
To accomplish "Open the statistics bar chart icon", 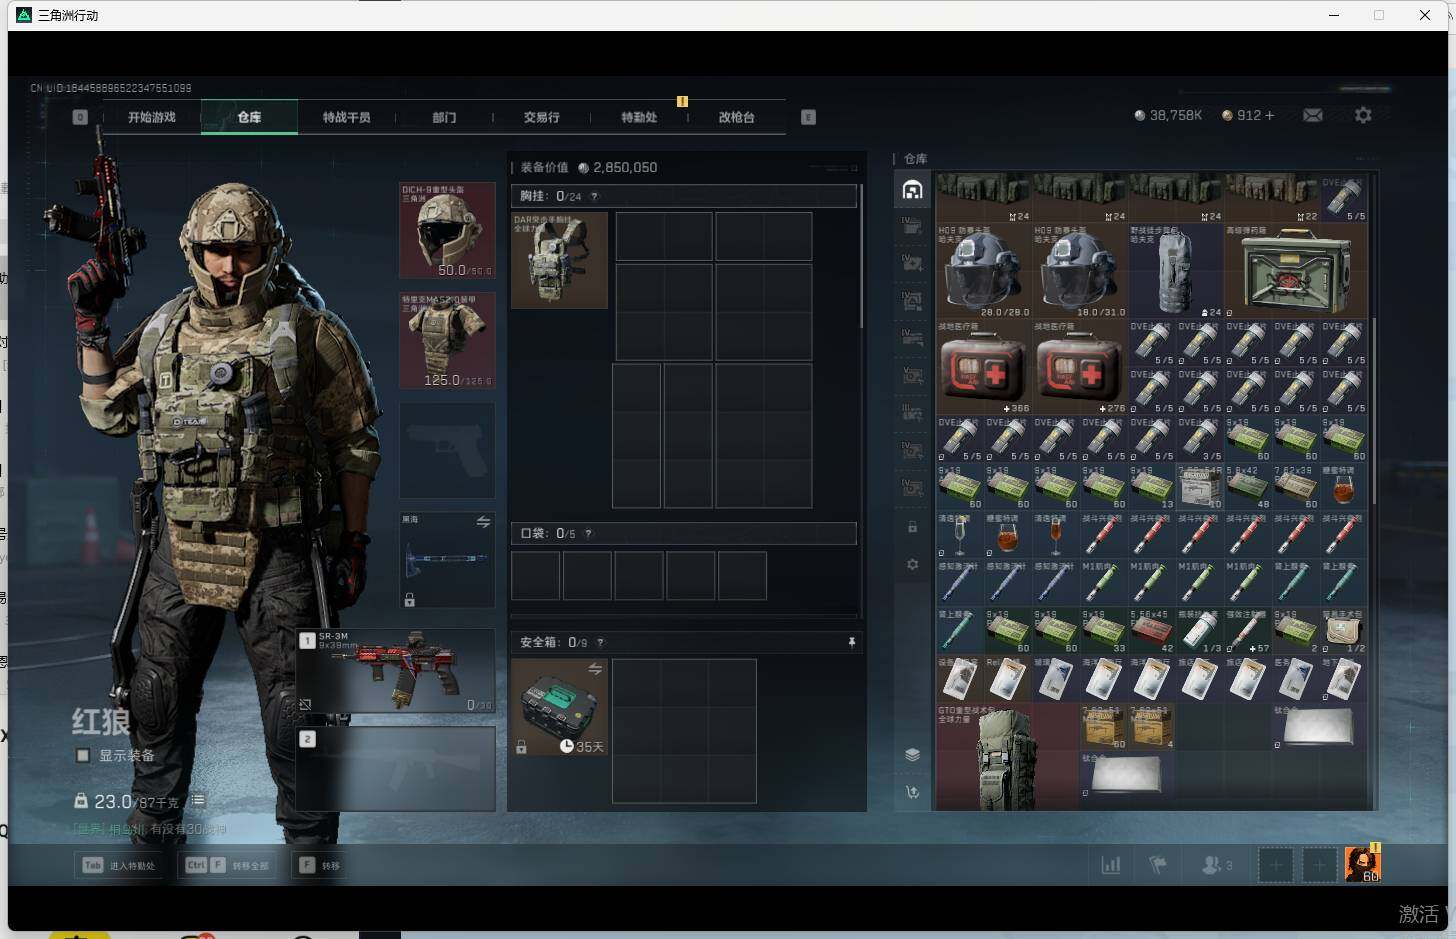I will [1111, 865].
